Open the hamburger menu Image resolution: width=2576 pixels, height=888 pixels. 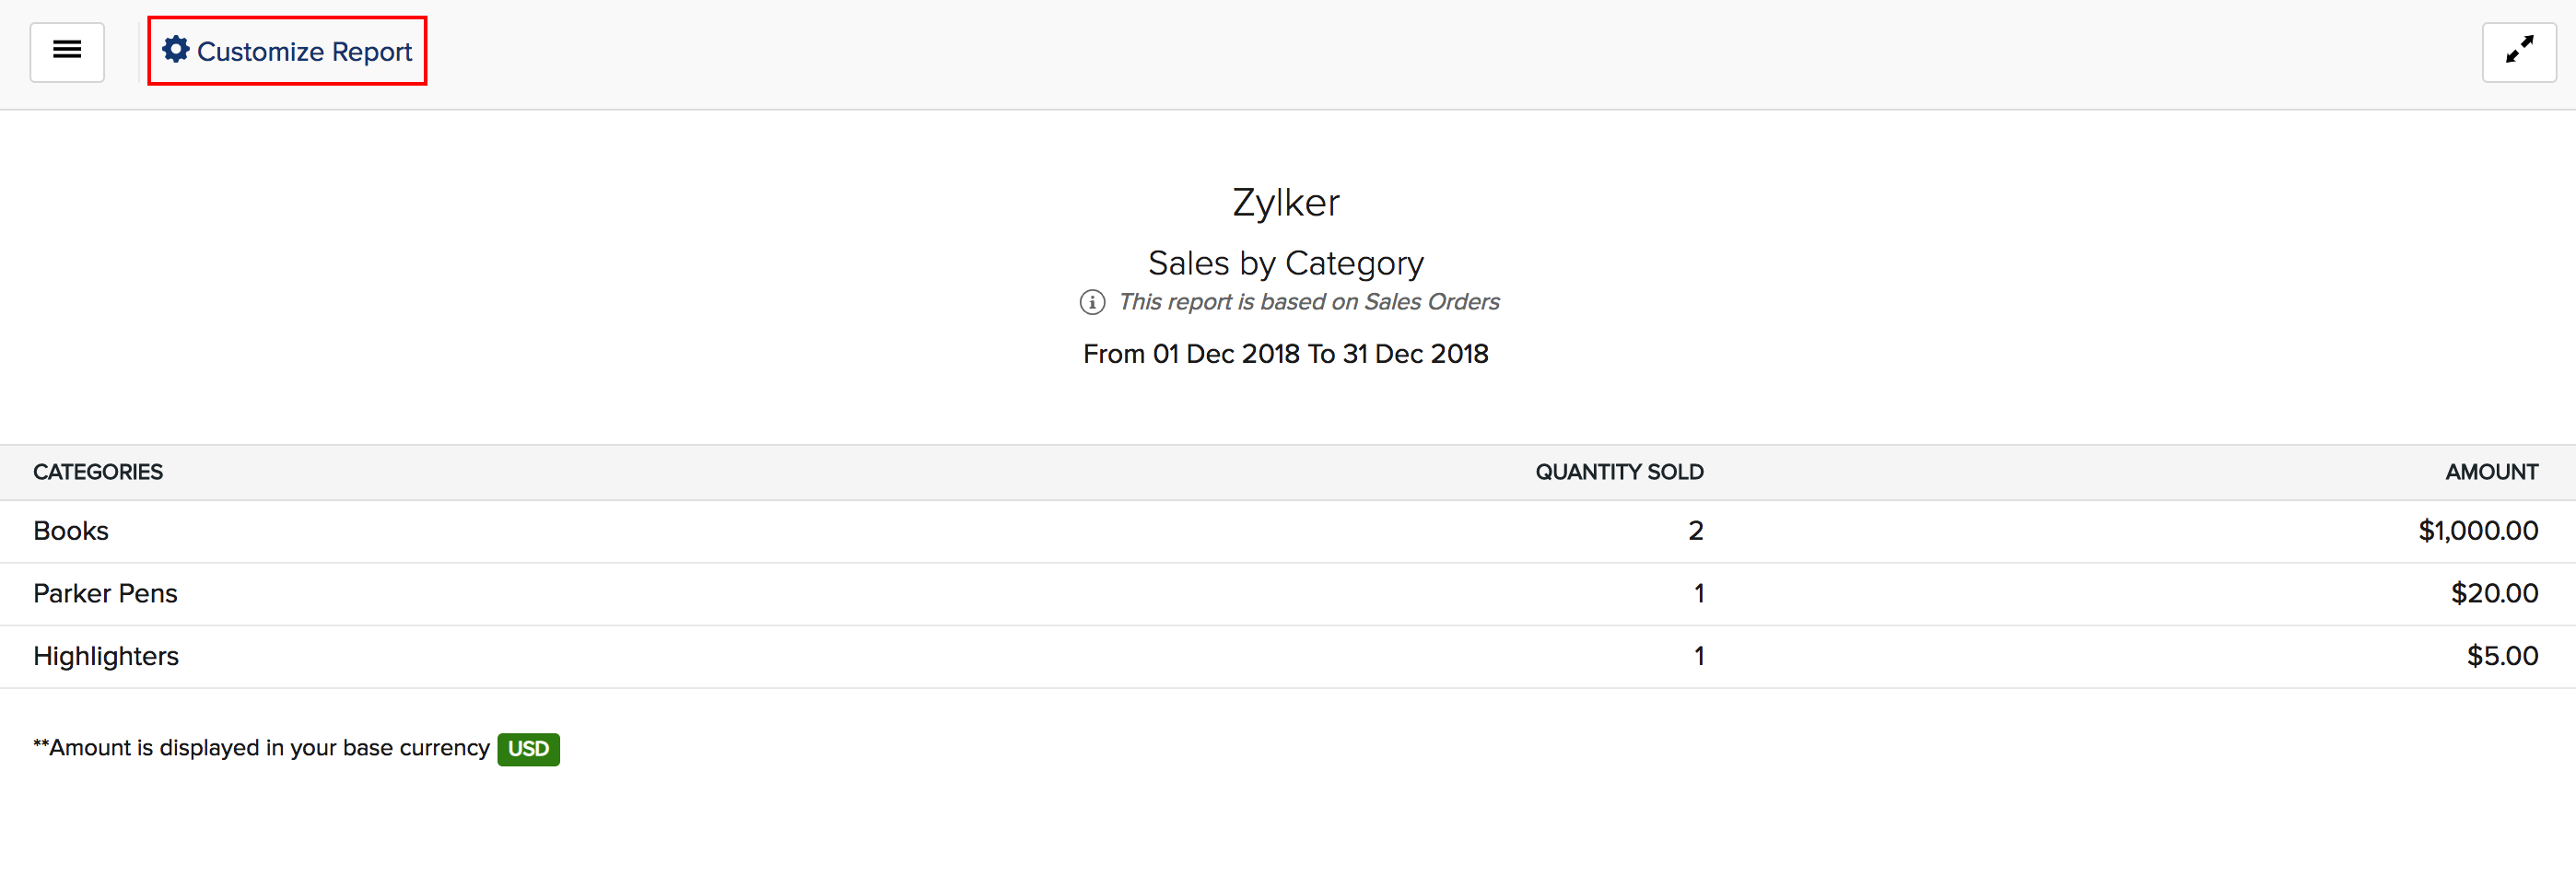click(67, 51)
